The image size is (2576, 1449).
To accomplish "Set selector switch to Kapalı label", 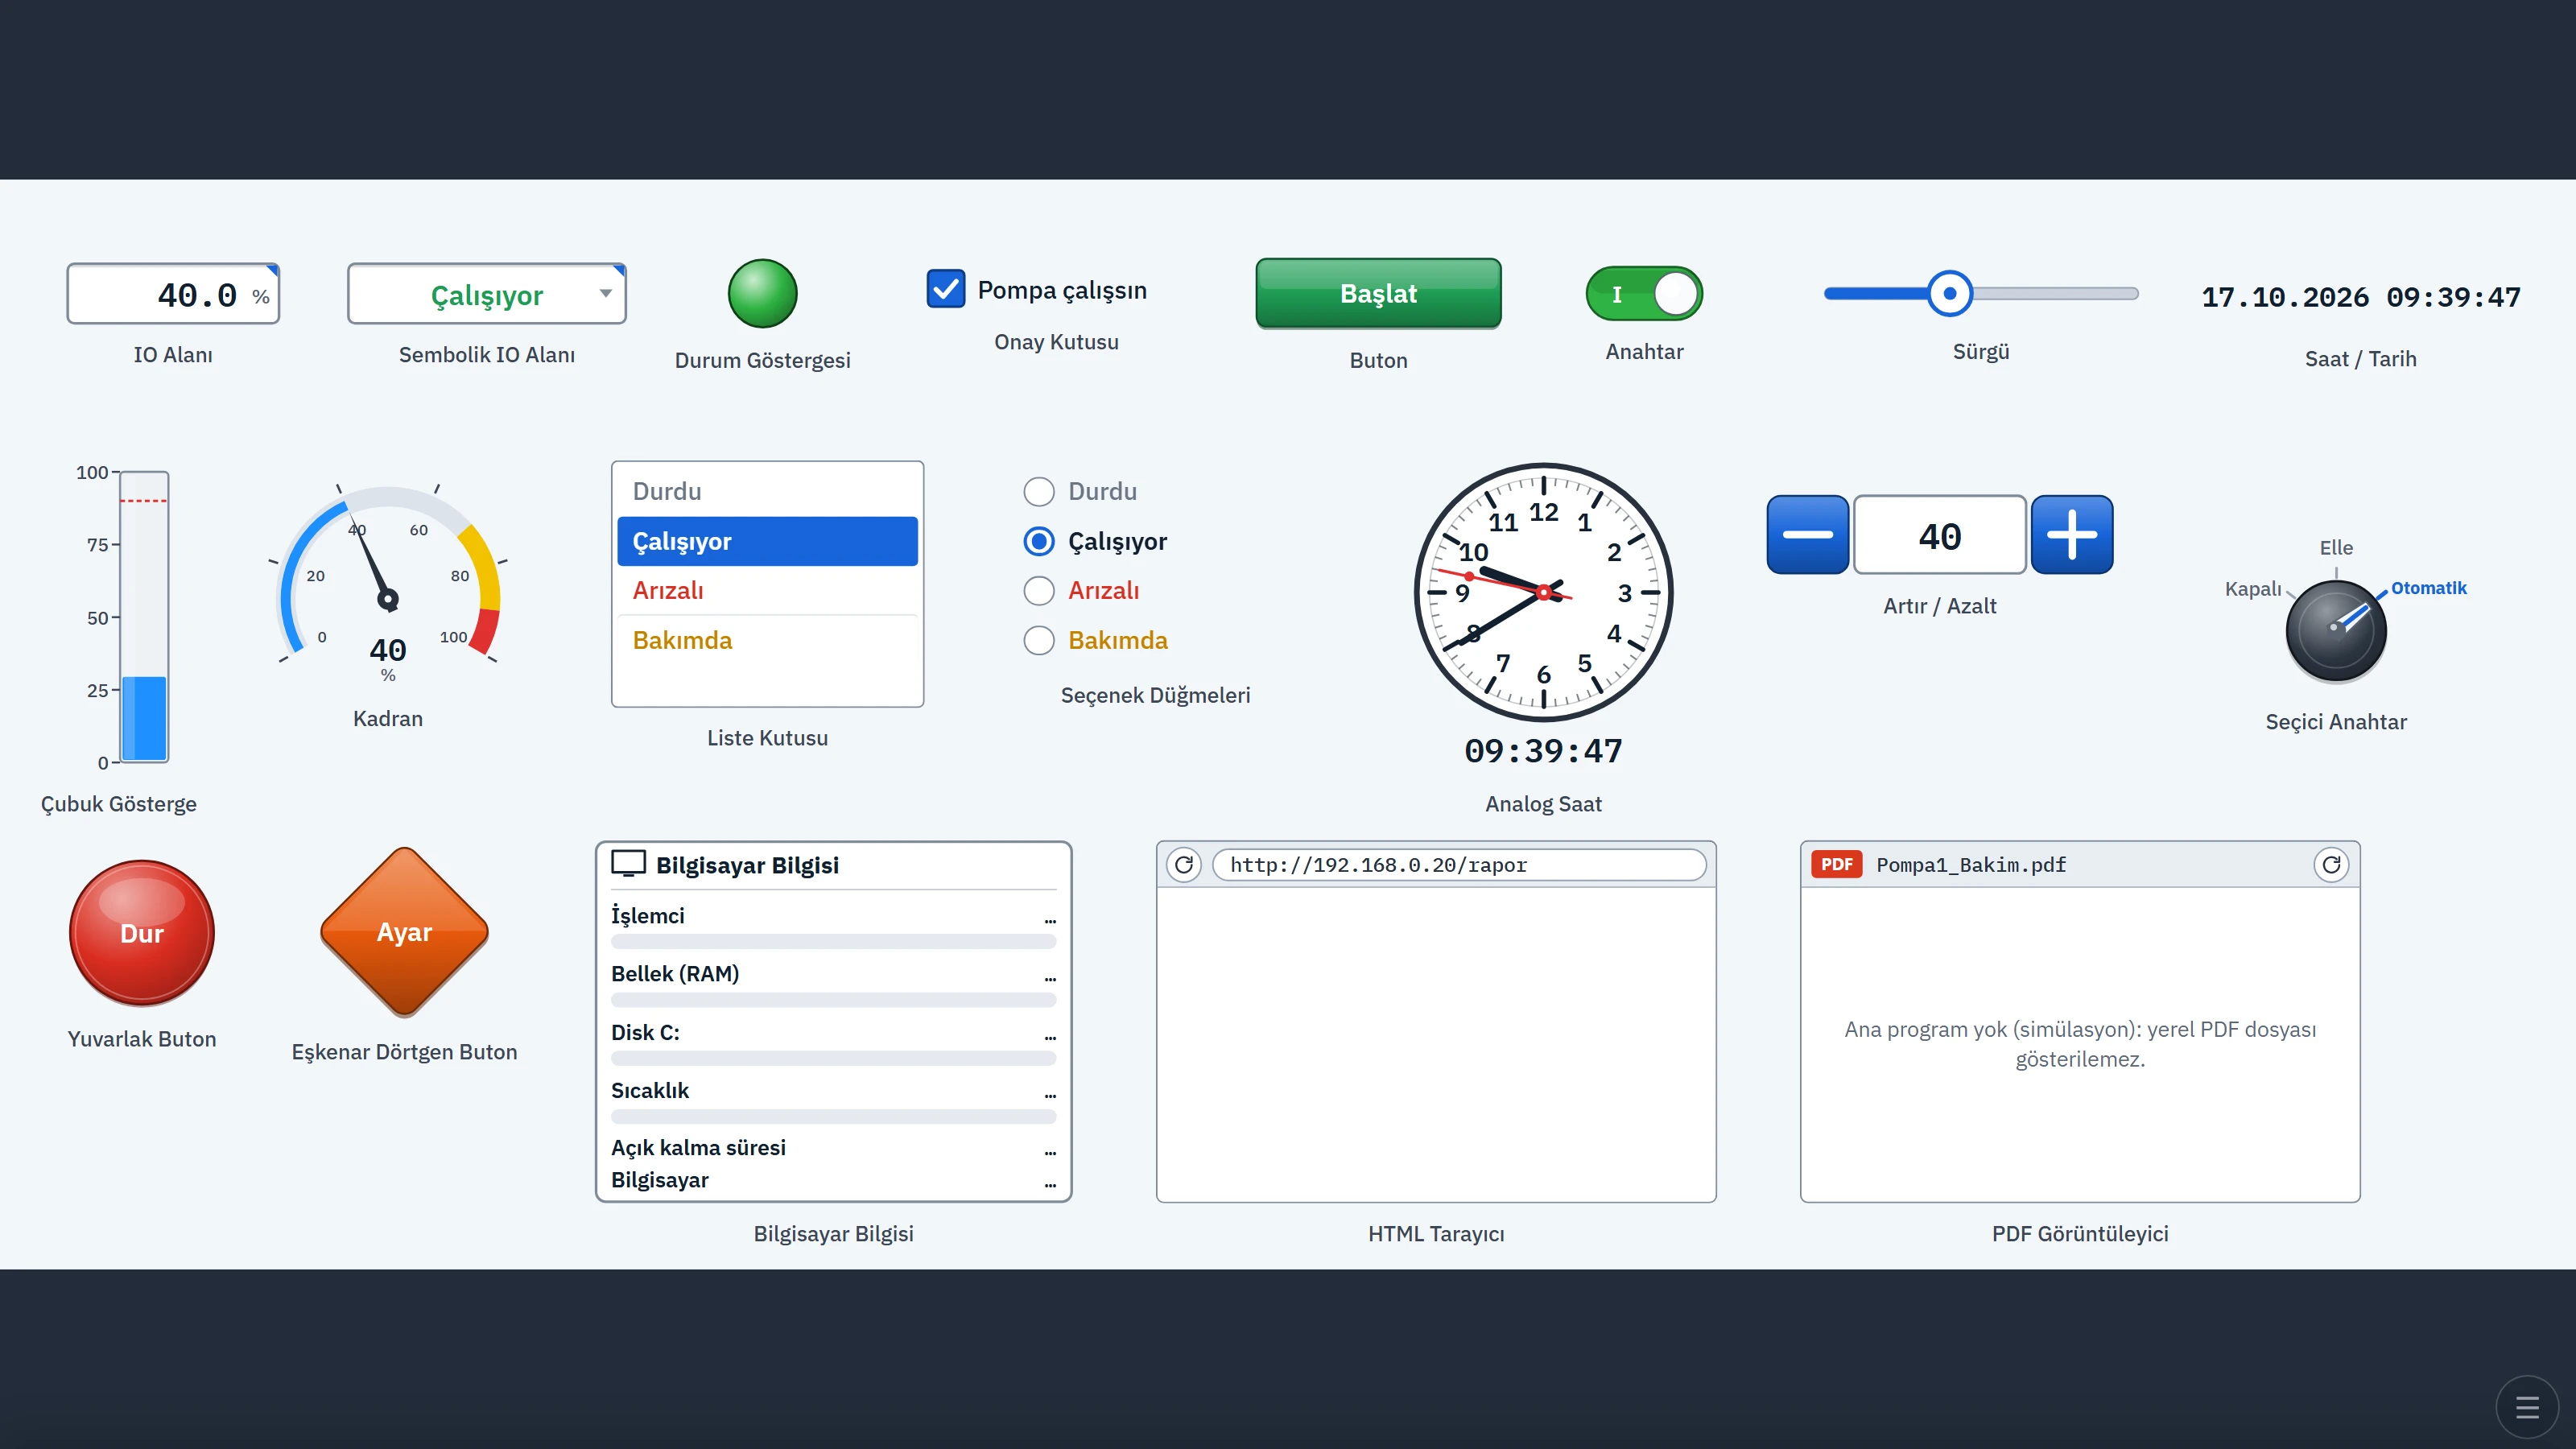I will [x=2253, y=589].
